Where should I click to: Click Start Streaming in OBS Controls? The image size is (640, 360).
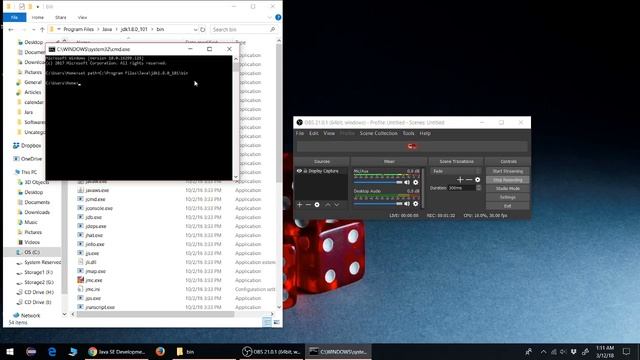pyautogui.click(x=508, y=171)
